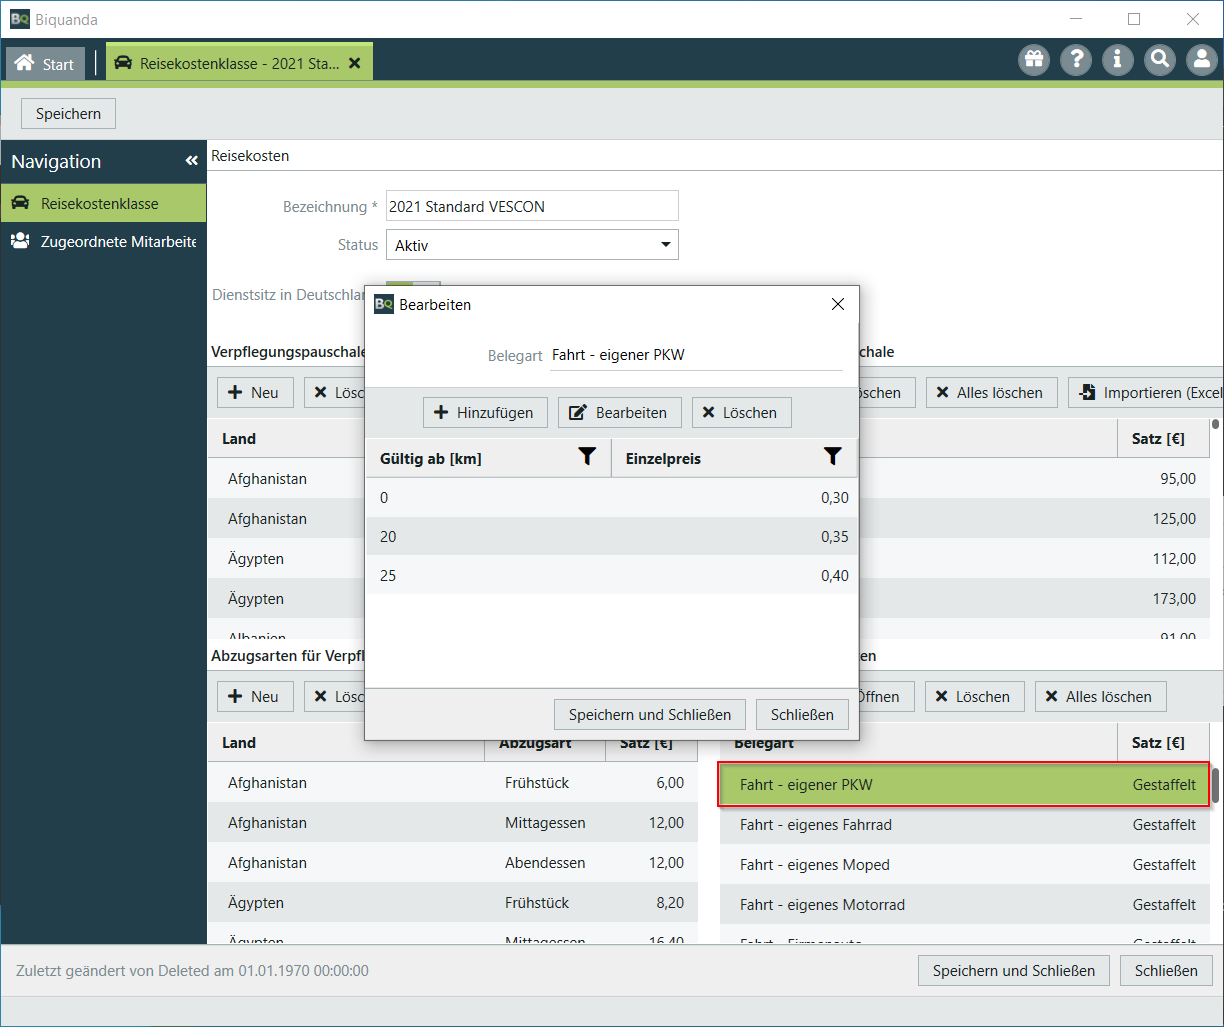Close the Reisekostenklasse tab with its X
The image size is (1224, 1027).
pos(354,63)
